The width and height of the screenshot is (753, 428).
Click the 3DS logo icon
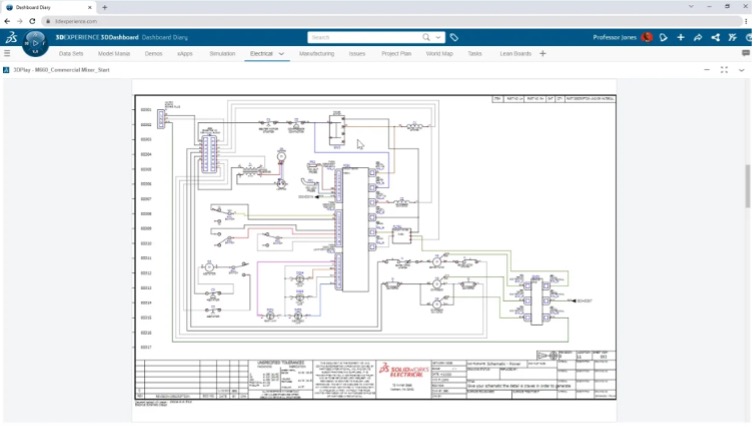click(x=11, y=37)
